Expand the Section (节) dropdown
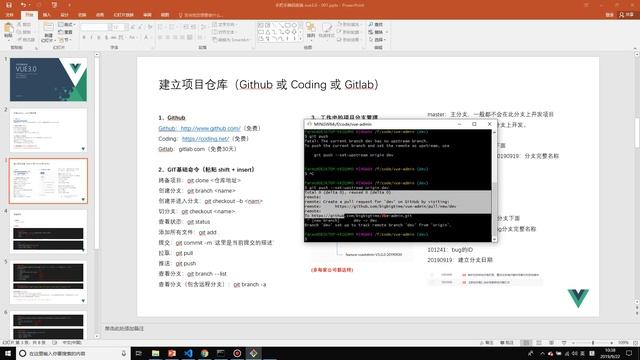Viewport: 640px width, 360px height. click(x=64, y=40)
